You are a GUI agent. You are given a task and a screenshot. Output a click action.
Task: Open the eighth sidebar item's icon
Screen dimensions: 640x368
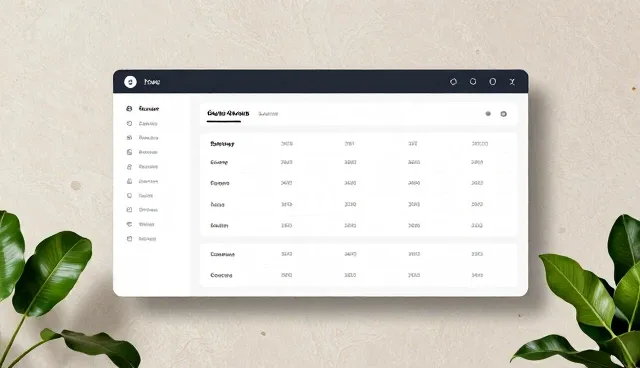pos(129,210)
